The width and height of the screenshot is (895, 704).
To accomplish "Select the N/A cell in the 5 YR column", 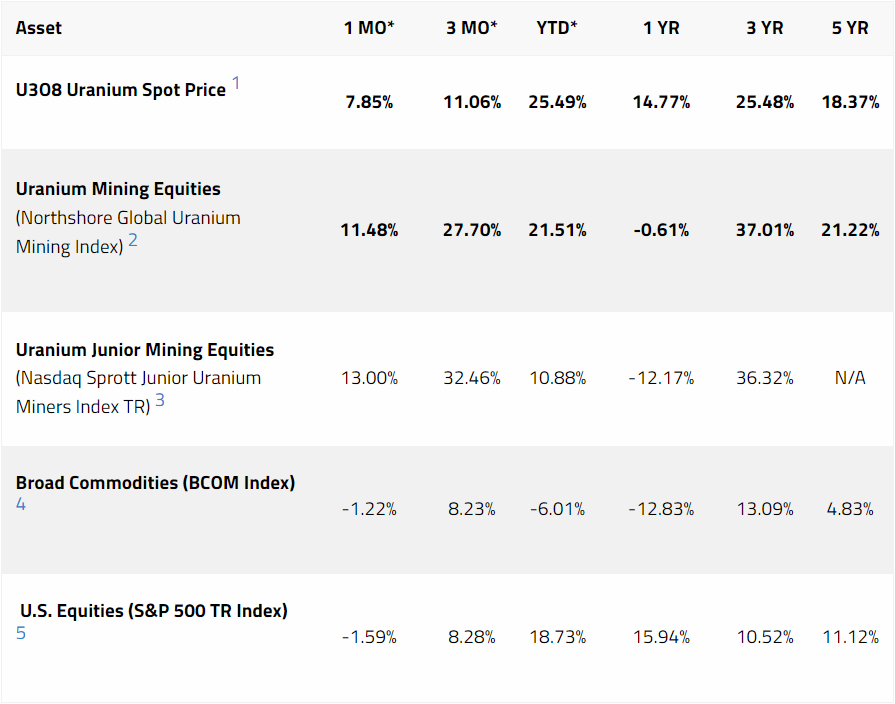I will (850, 378).
